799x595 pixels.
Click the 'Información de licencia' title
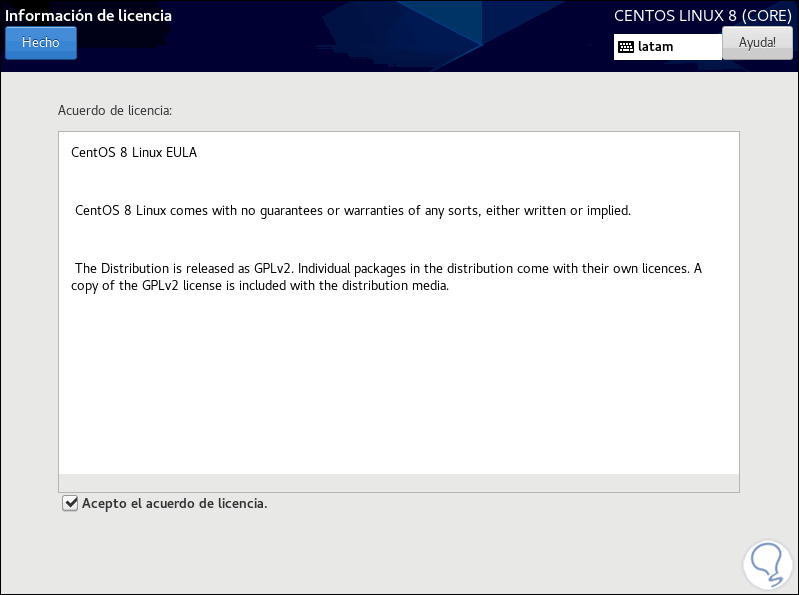[88, 16]
